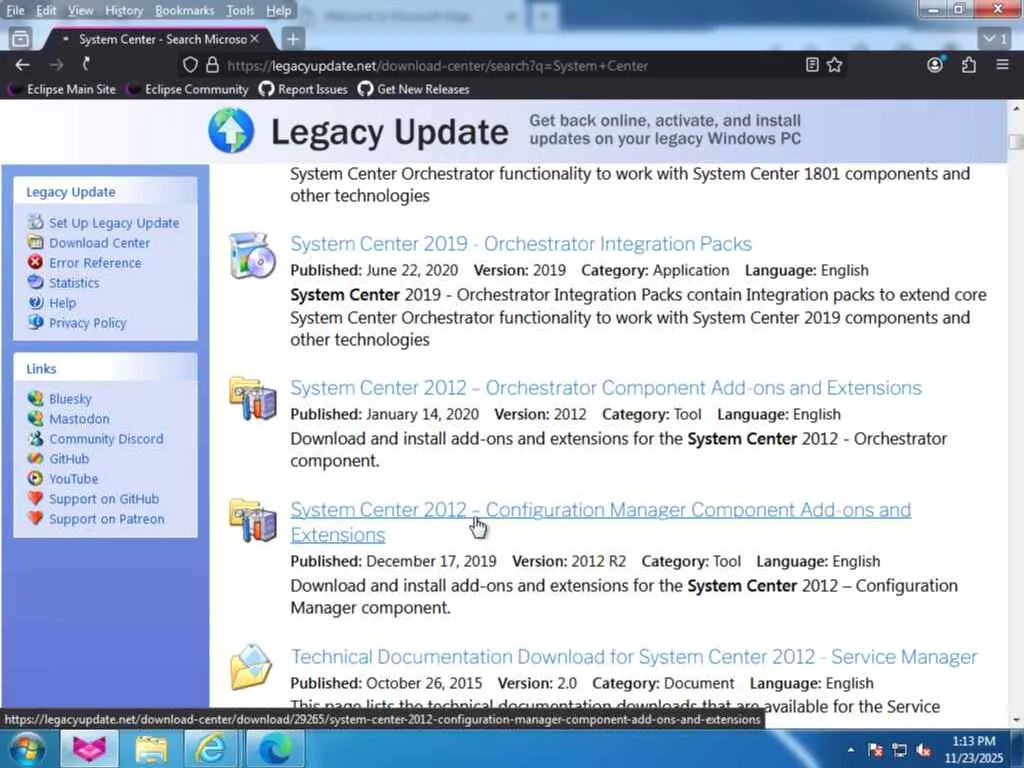Viewport: 1024px width, 768px height.
Task: Show hidden system tray icons
Action: tap(850, 750)
